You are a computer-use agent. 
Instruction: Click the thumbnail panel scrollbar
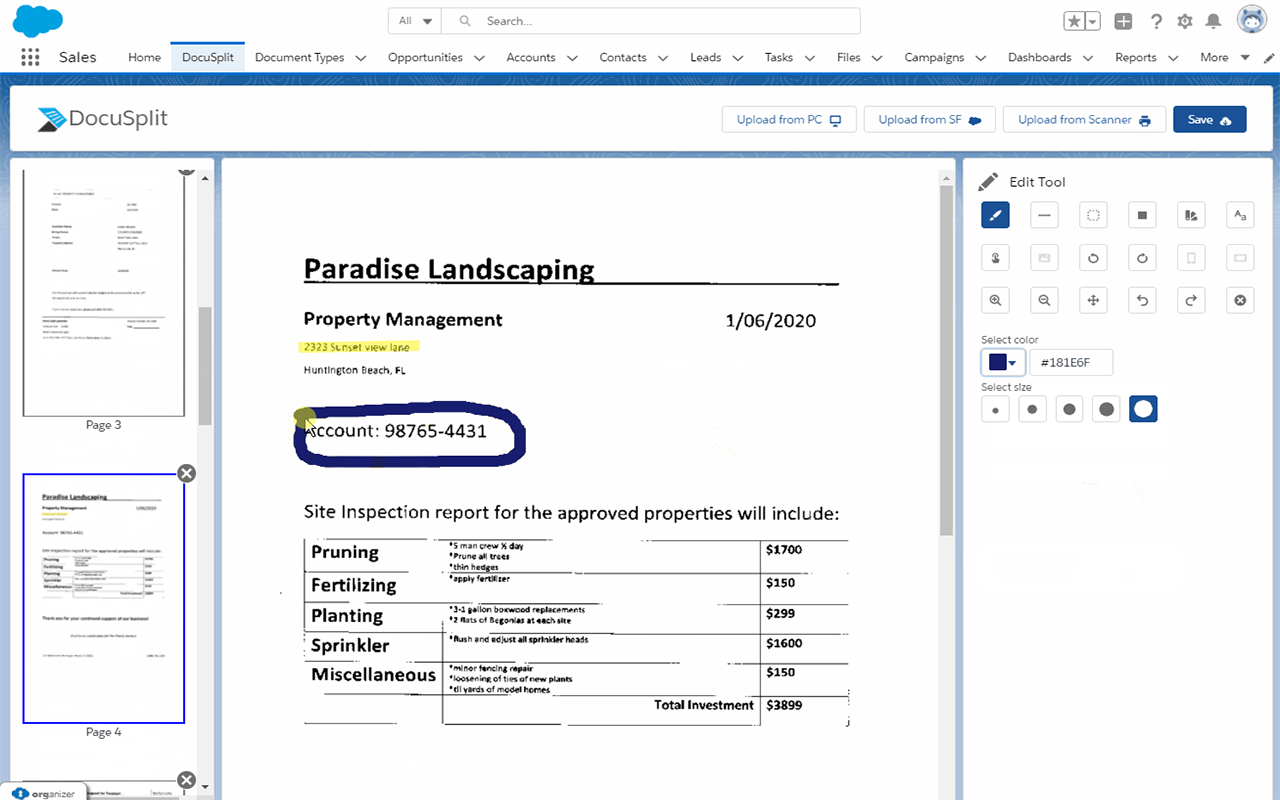[205, 365]
